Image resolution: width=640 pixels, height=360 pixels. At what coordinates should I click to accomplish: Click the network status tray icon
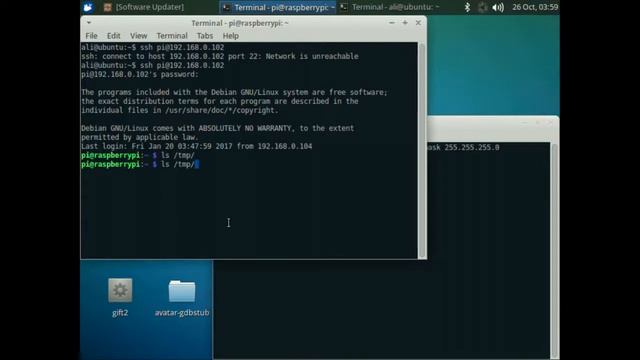(x=482, y=7)
